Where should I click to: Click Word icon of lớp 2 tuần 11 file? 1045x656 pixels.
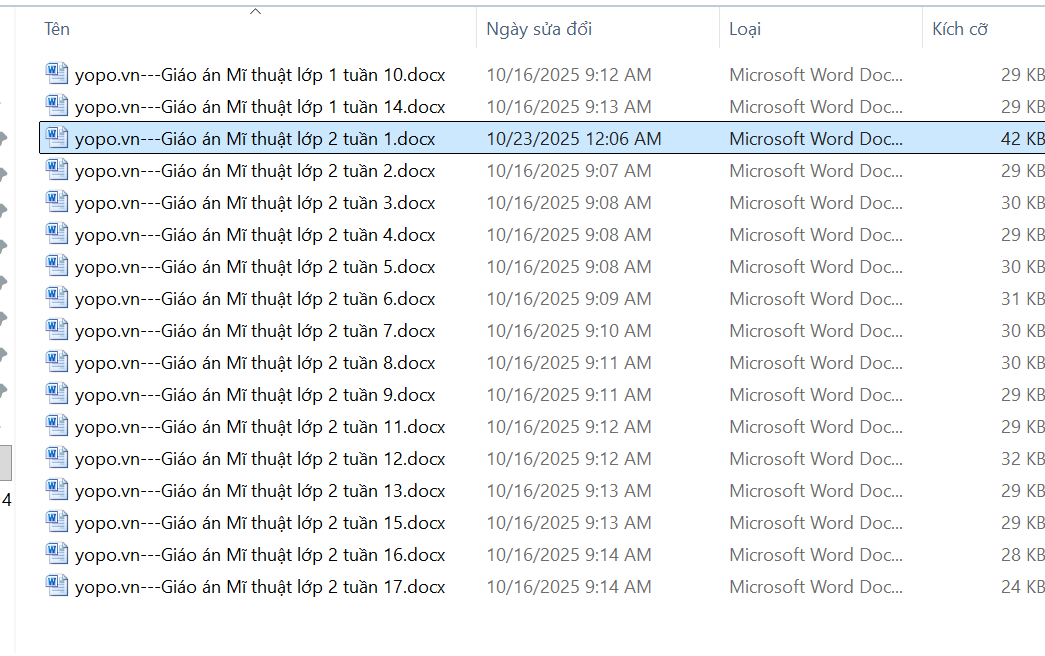pos(57,426)
